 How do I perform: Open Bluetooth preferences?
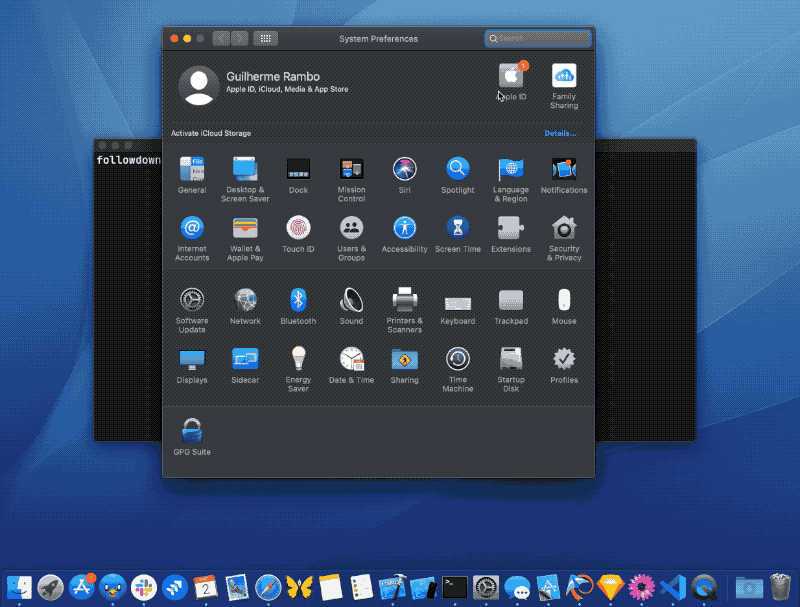[298, 300]
